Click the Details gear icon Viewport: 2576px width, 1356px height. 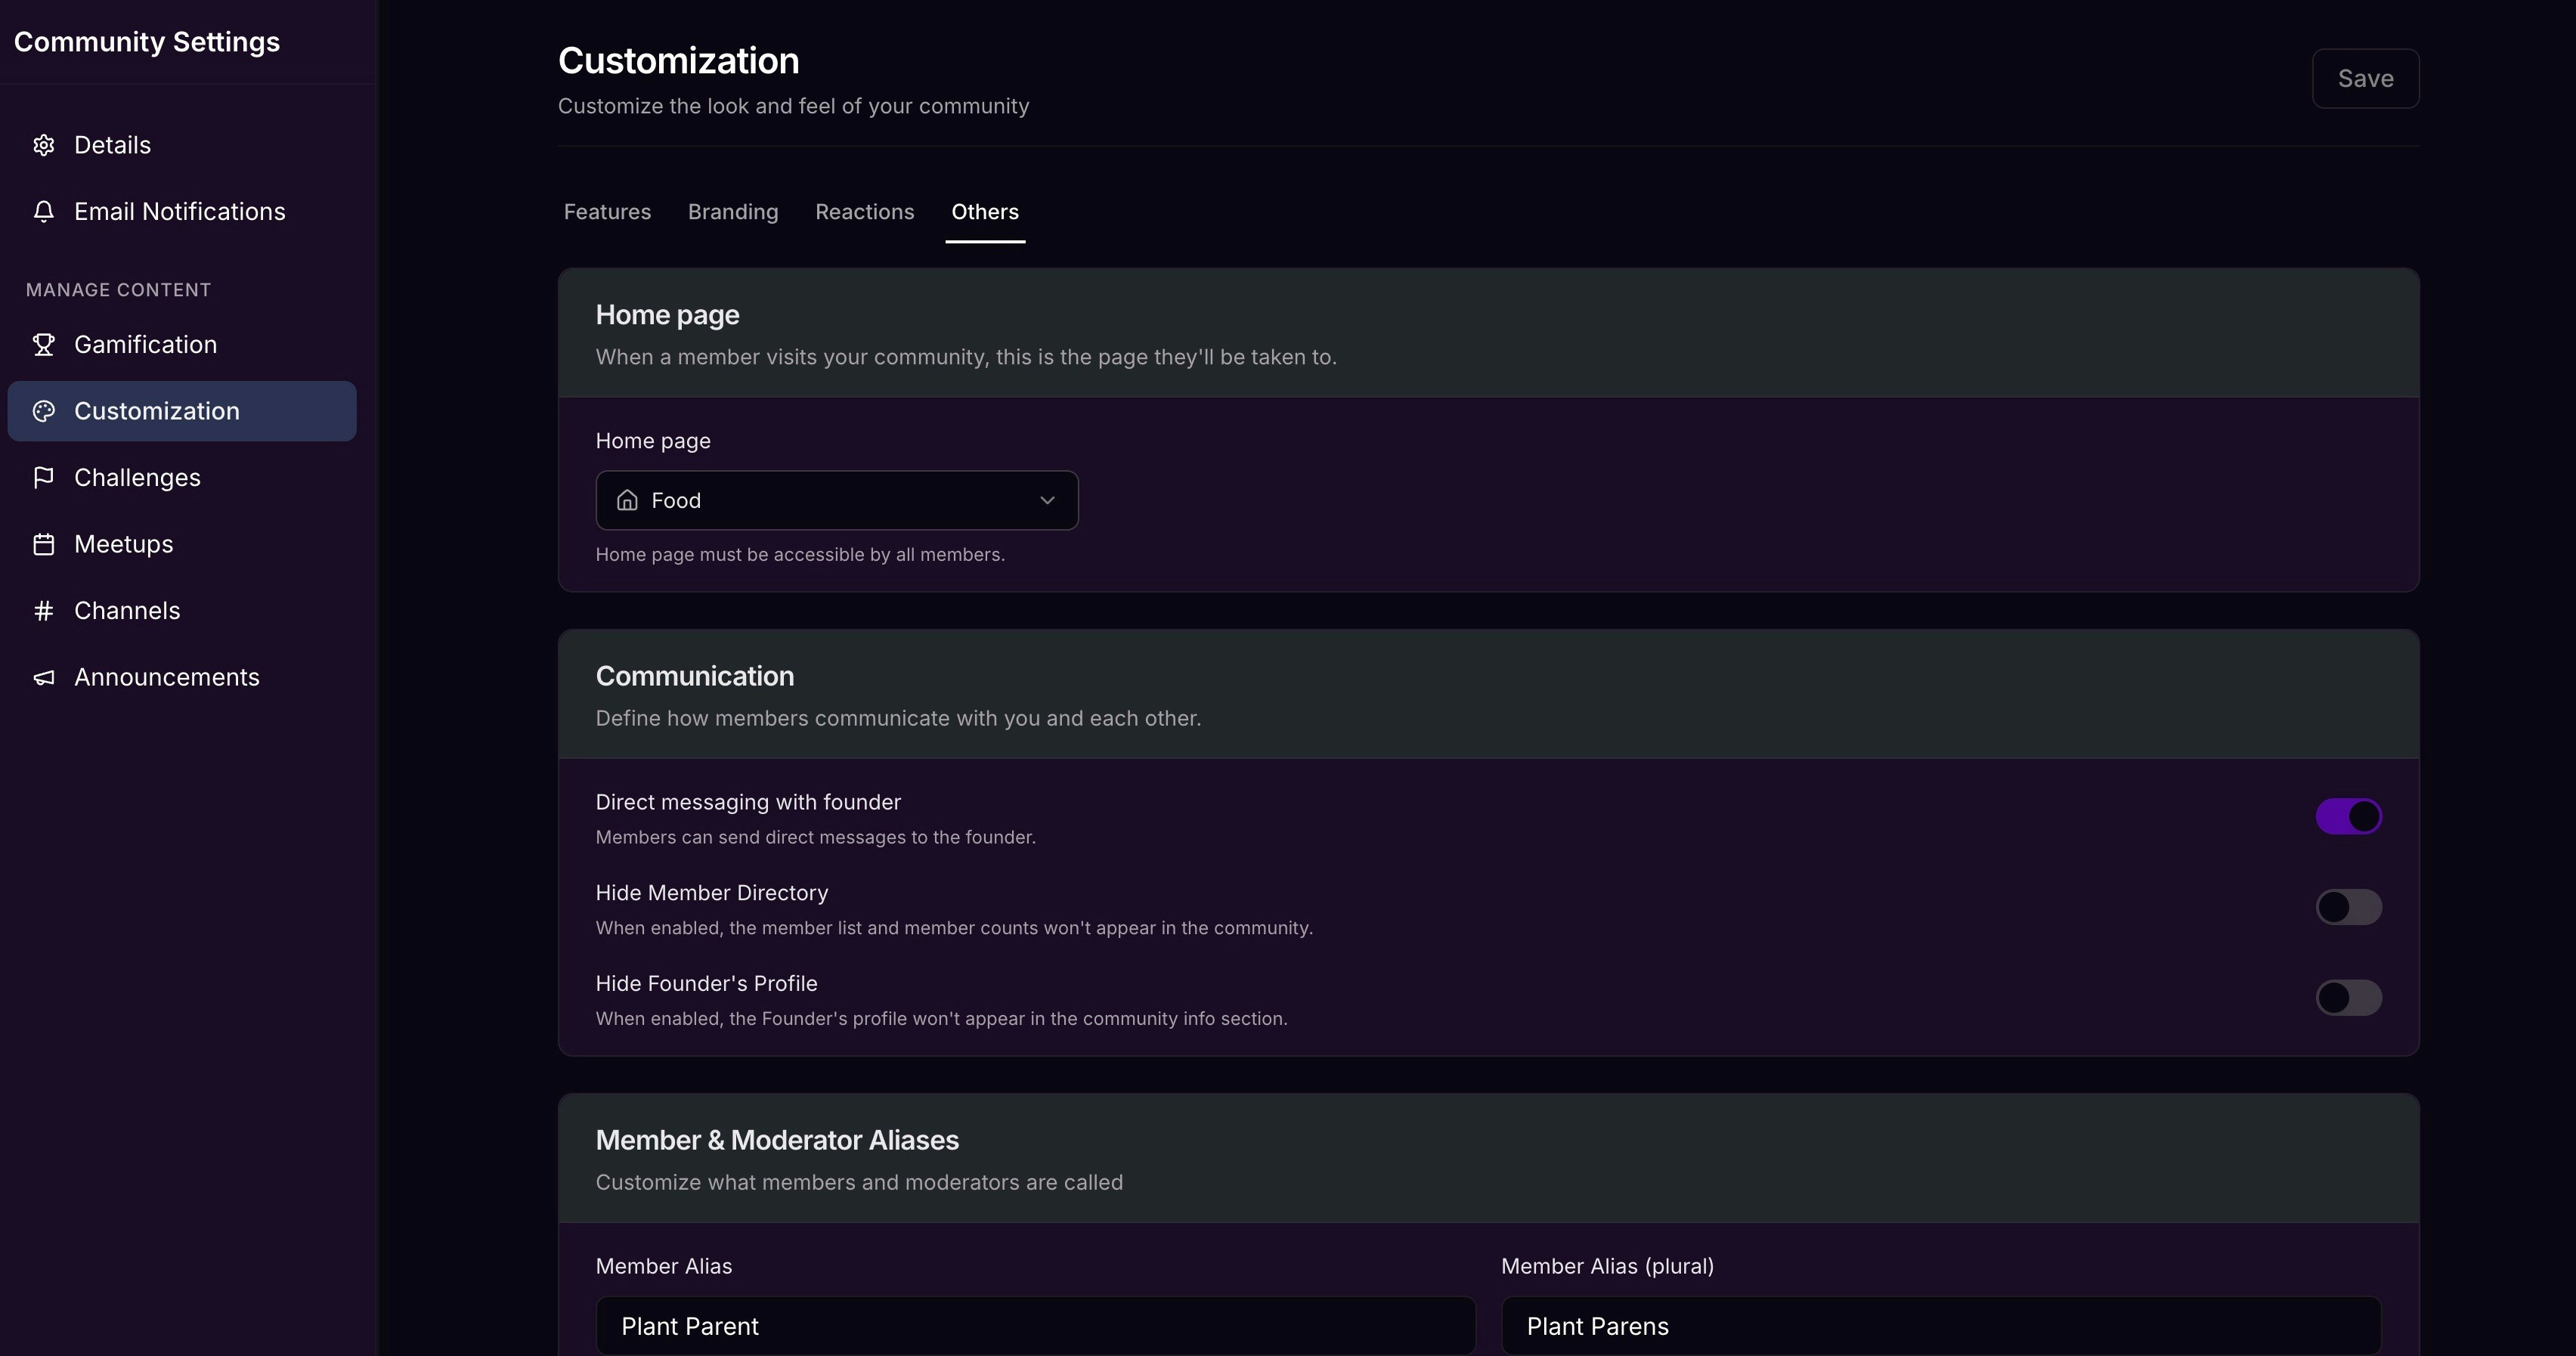(x=43, y=145)
